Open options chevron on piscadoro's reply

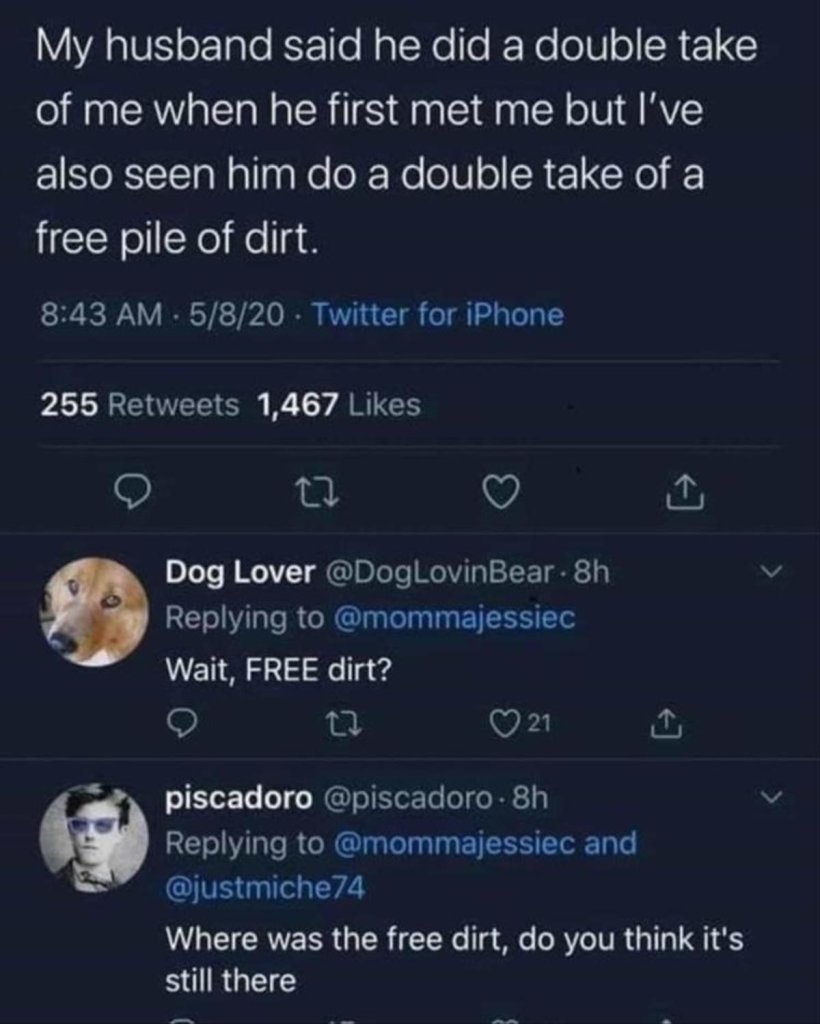click(769, 798)
